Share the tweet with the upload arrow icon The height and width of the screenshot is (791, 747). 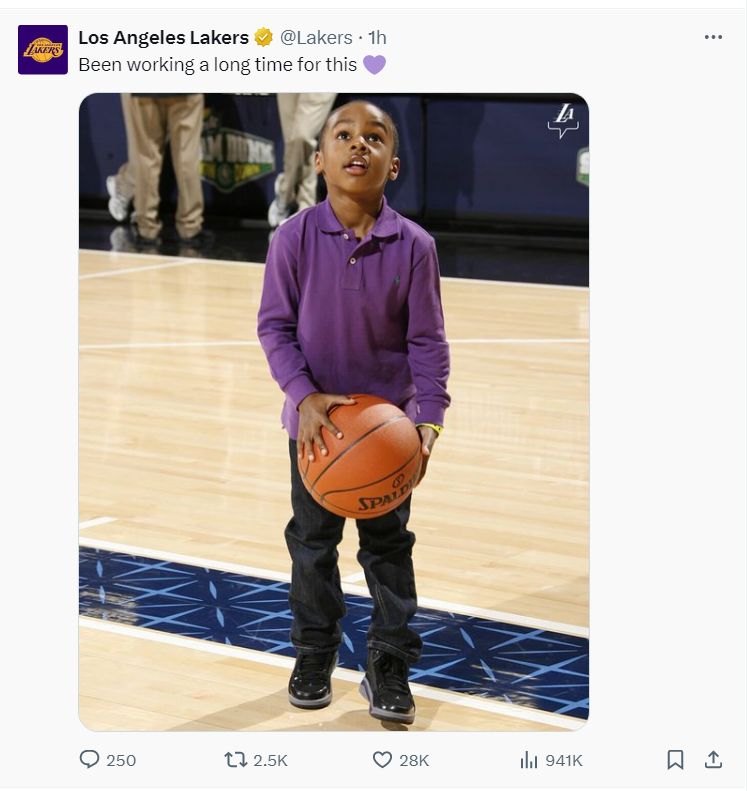point(713,759)
